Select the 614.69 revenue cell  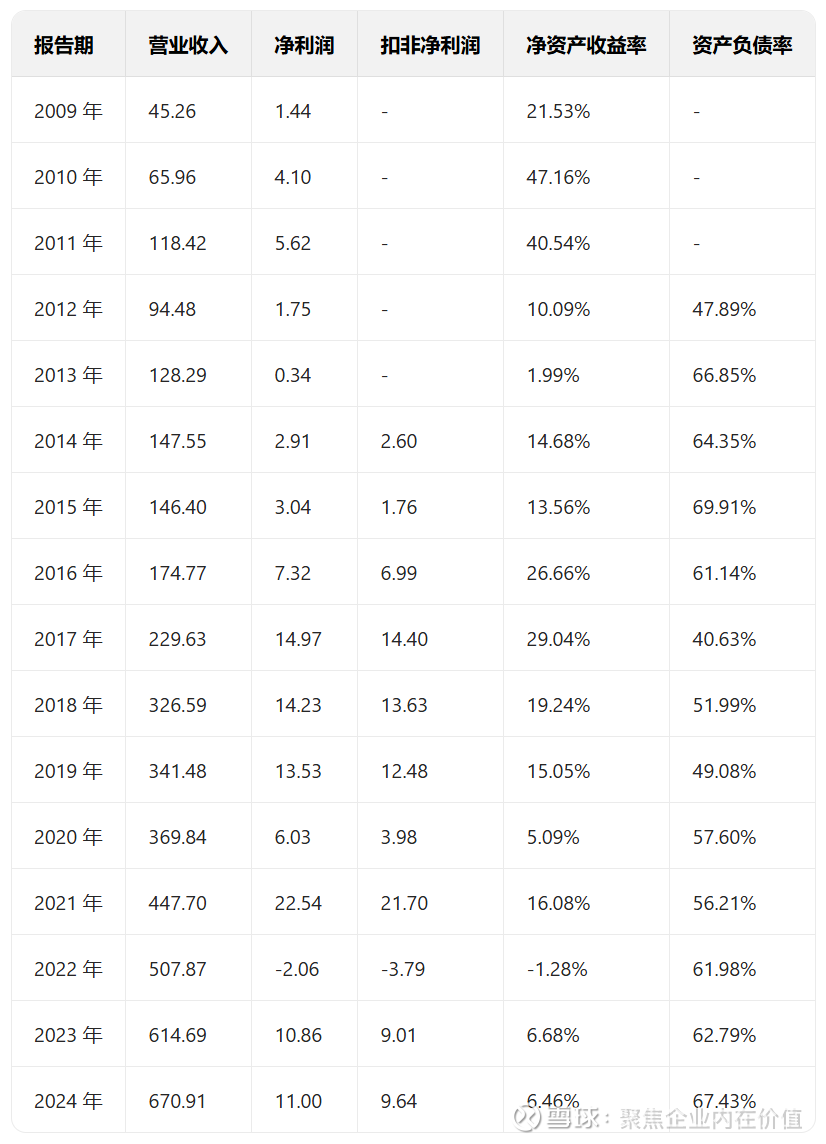tap(178, 1035)
